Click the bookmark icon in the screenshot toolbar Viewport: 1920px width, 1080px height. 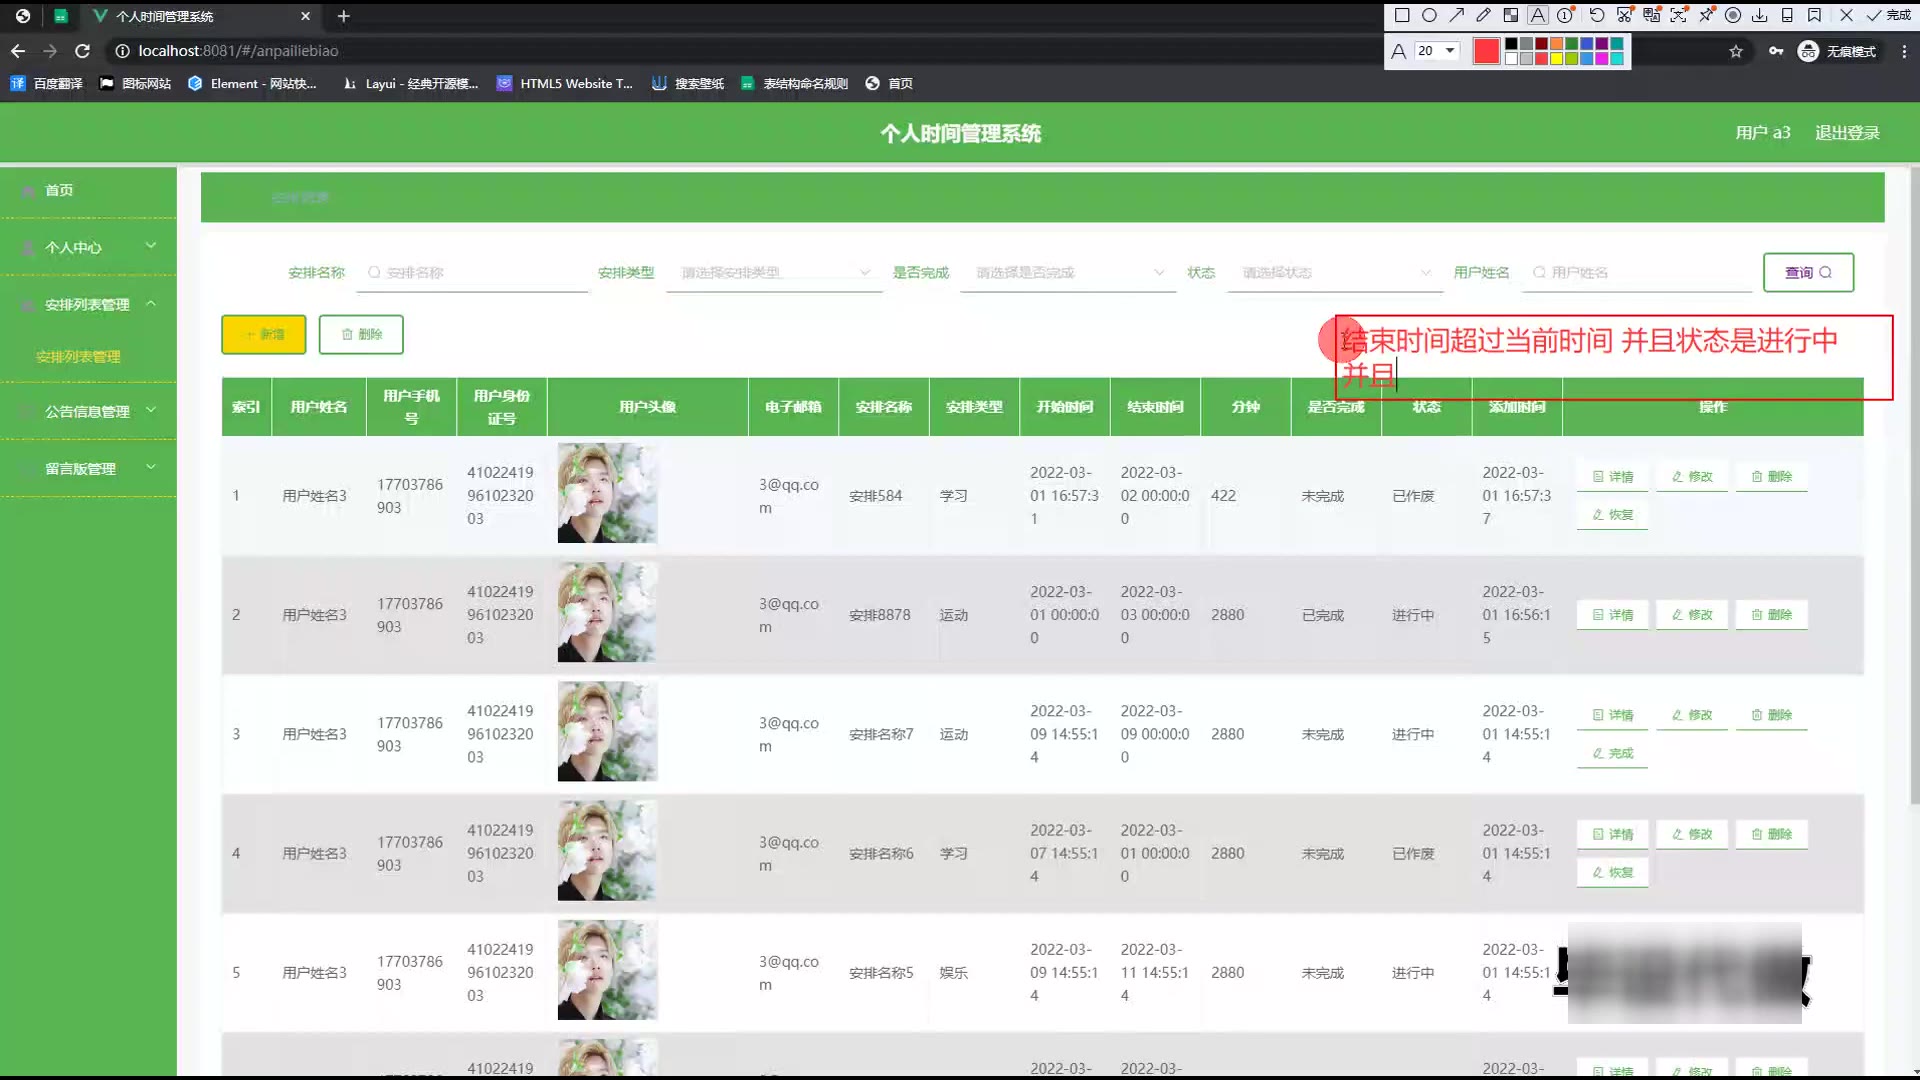(x=1814, y=15)
